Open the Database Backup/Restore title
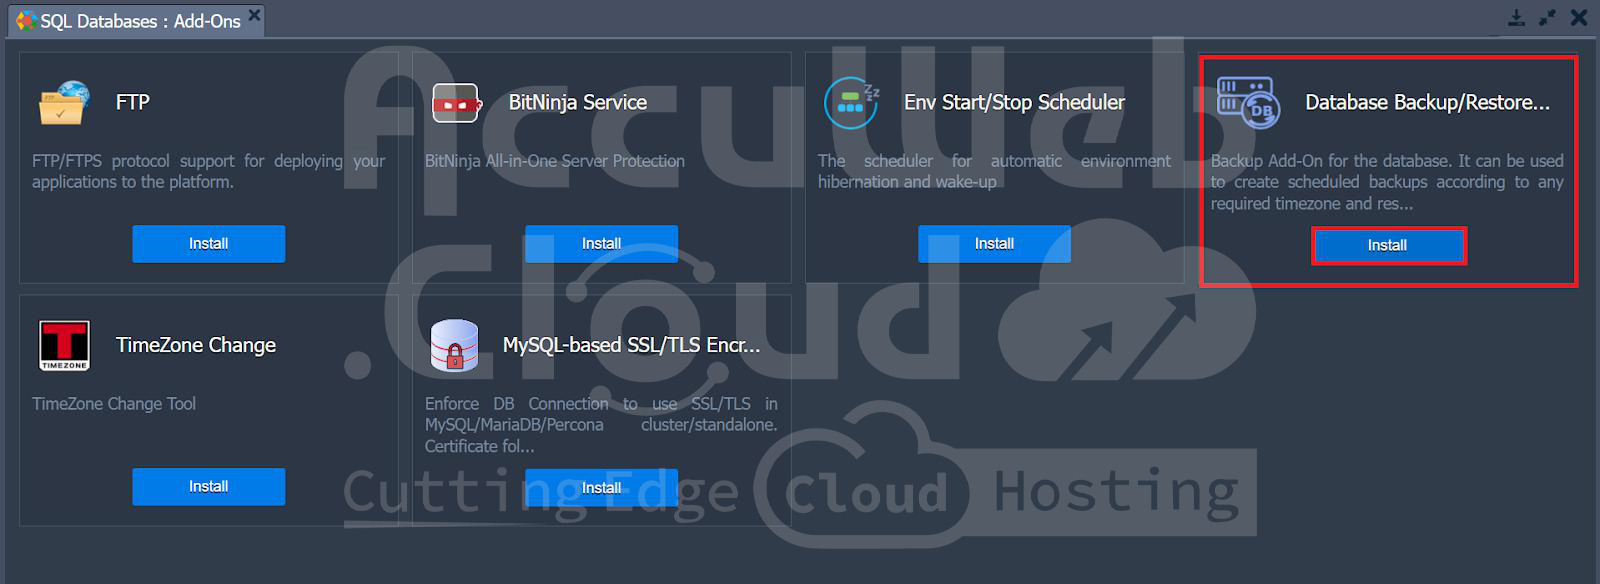Viewport: 1600px width, 584px height. point(1426,103)
